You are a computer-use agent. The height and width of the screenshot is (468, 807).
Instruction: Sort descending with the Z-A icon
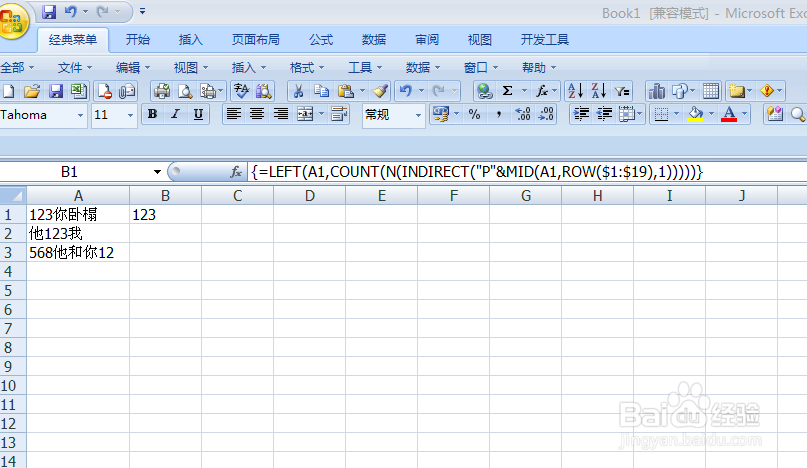coord(599,92)
